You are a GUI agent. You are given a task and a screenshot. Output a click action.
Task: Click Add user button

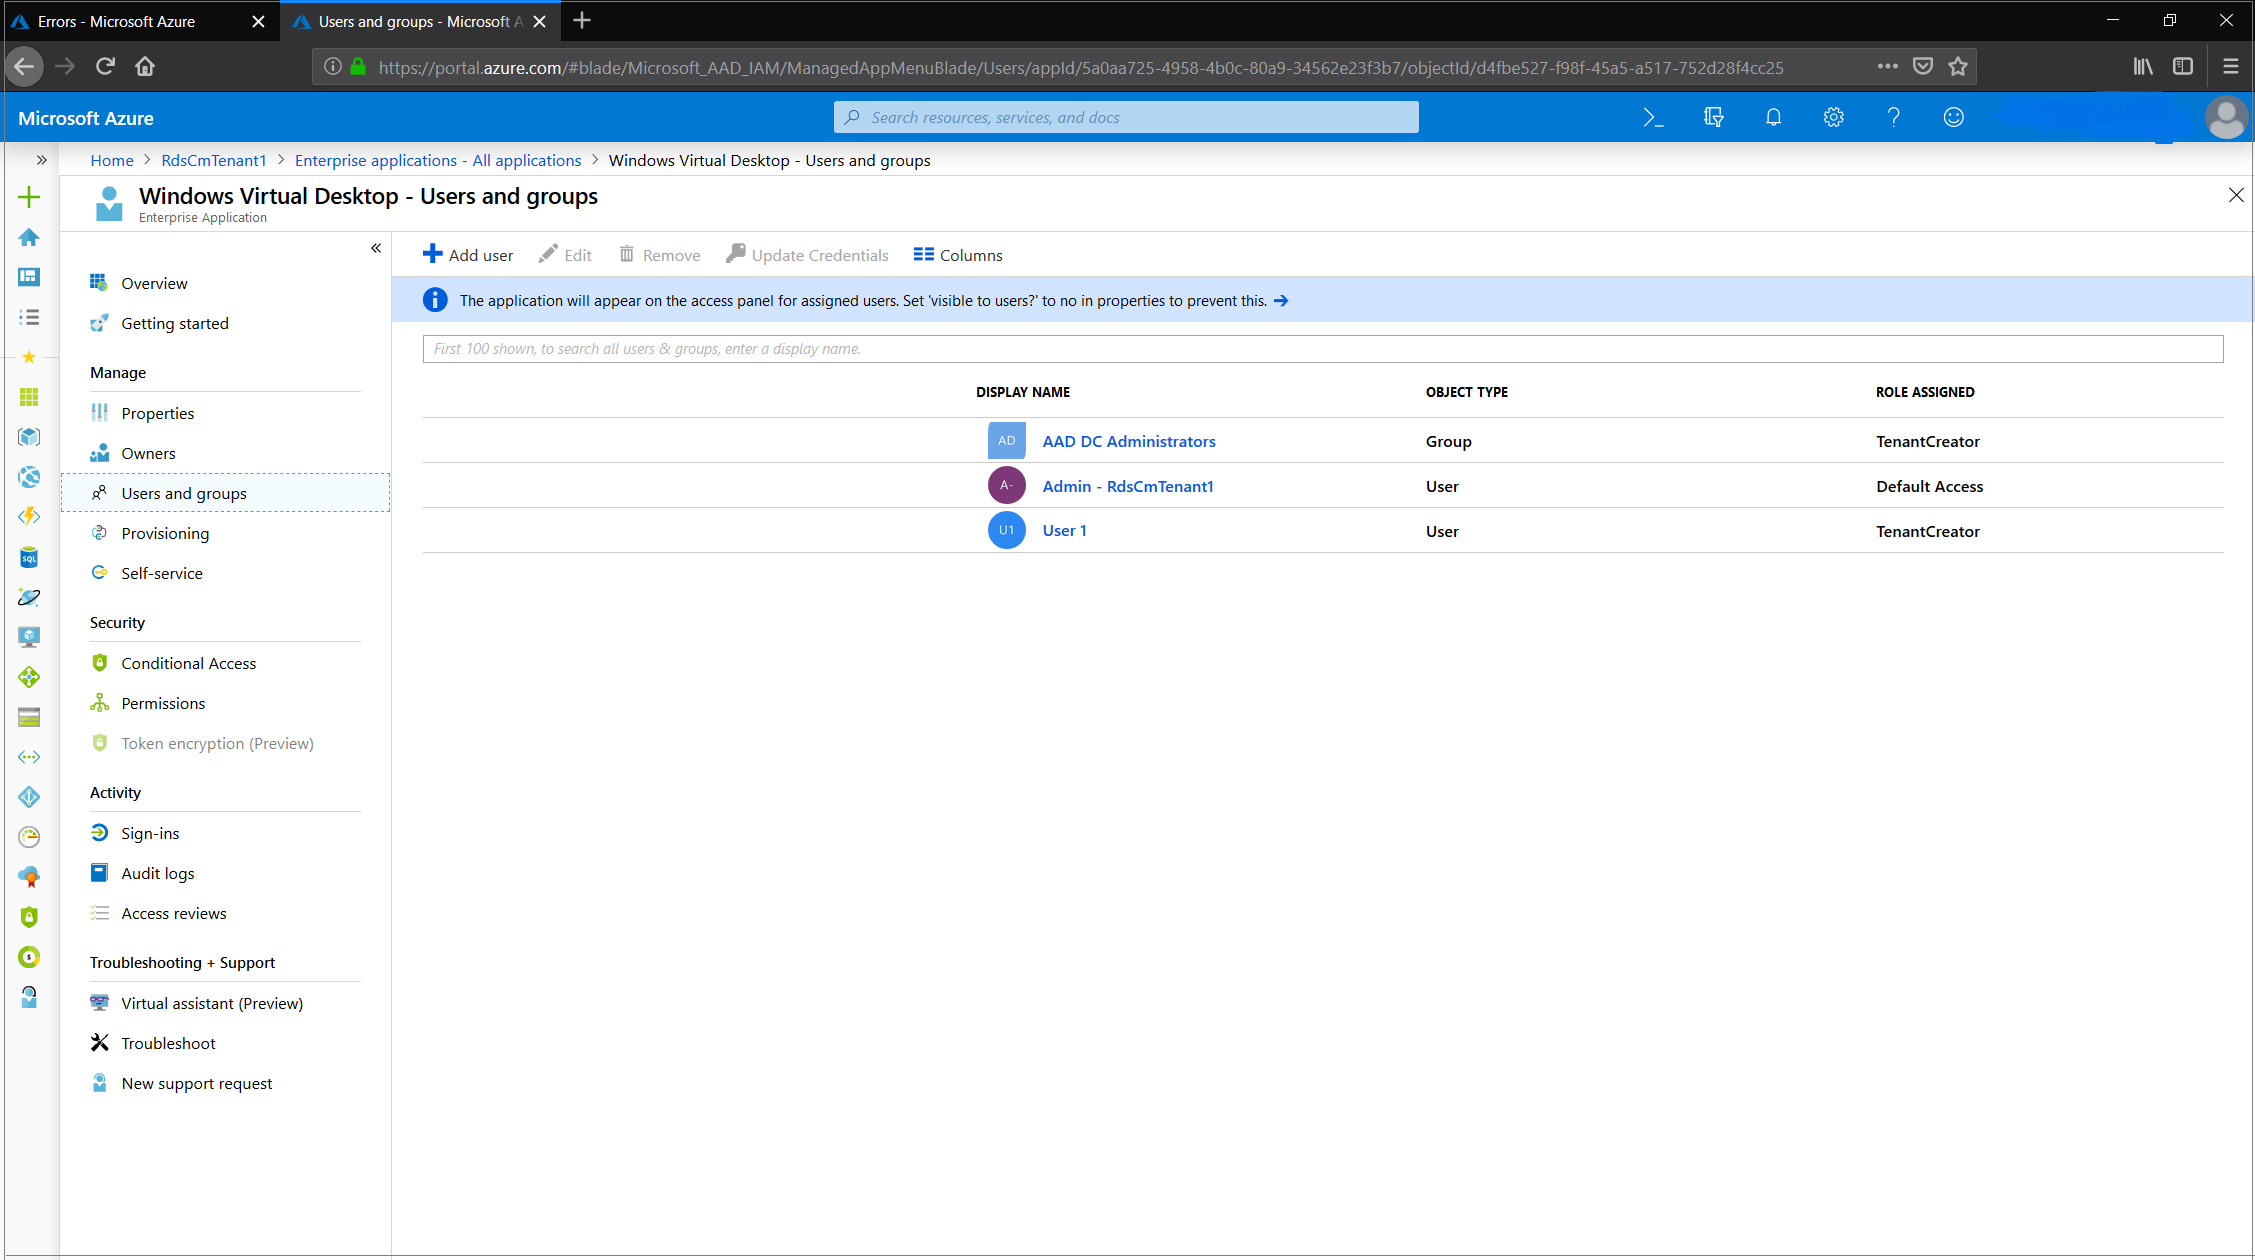(468, 255)
